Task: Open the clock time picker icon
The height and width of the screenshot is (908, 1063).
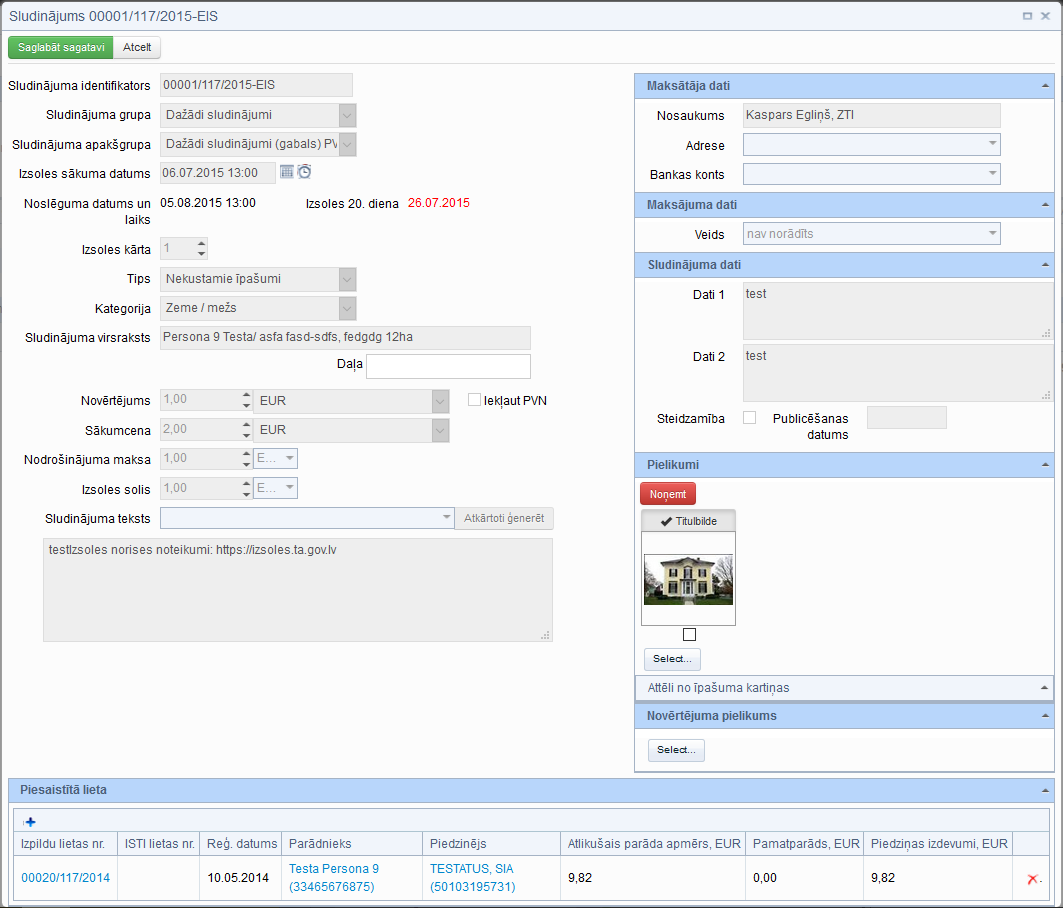Action: tap(305, 172)
